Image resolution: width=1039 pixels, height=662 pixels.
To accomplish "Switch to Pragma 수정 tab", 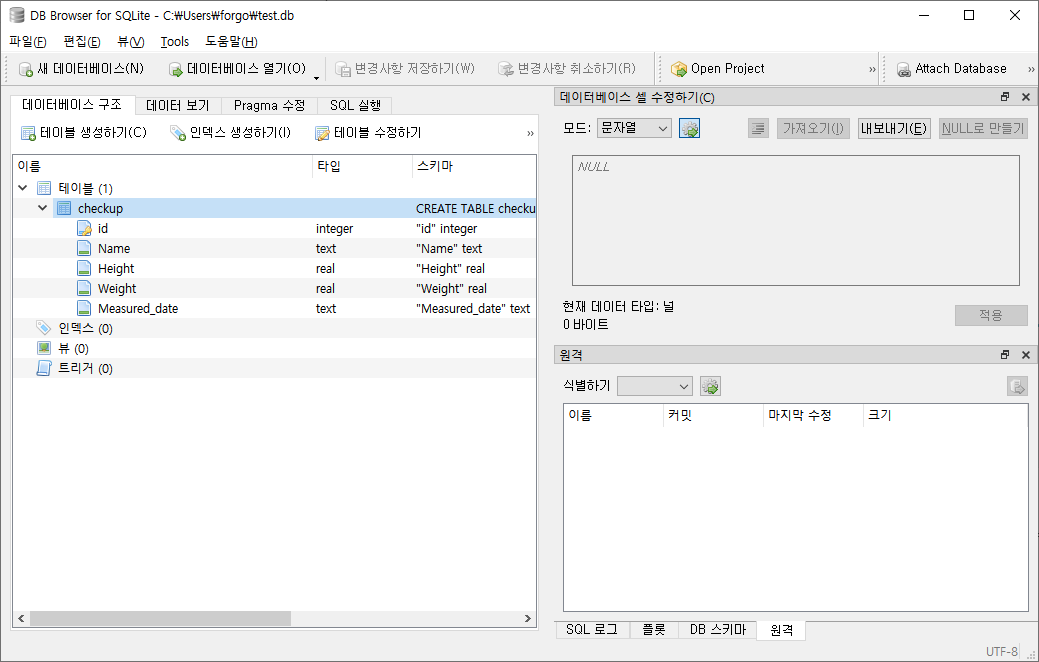I will [x=269, y=105].
